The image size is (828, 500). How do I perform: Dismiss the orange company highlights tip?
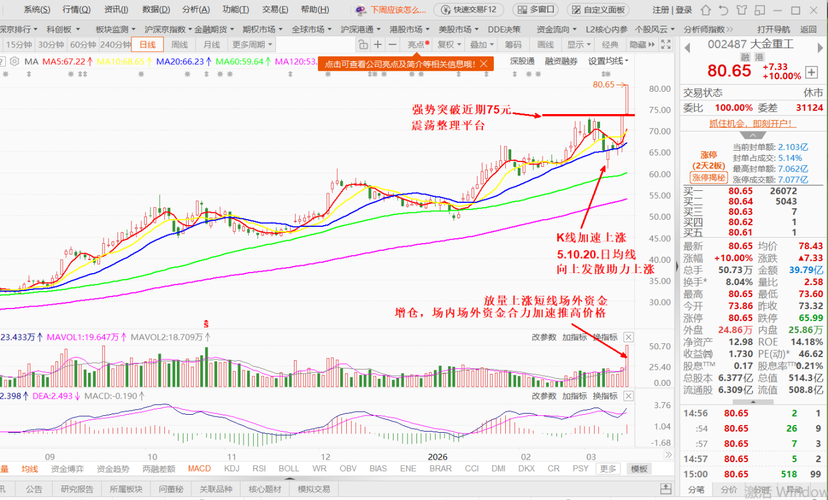(484, 64)
